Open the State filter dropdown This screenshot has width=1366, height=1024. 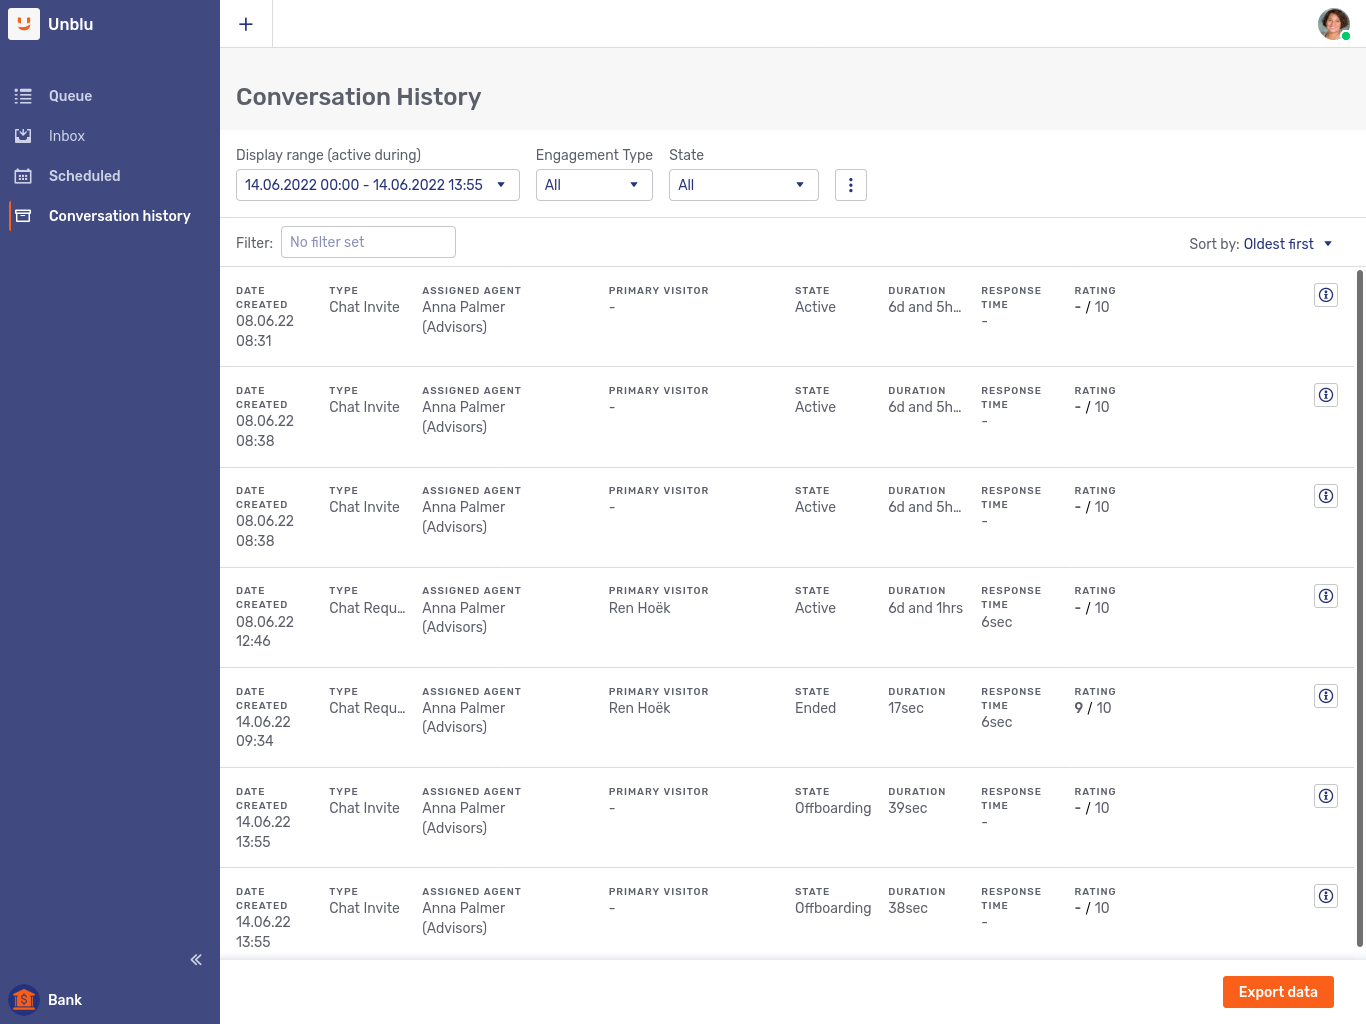click(743, 185)
